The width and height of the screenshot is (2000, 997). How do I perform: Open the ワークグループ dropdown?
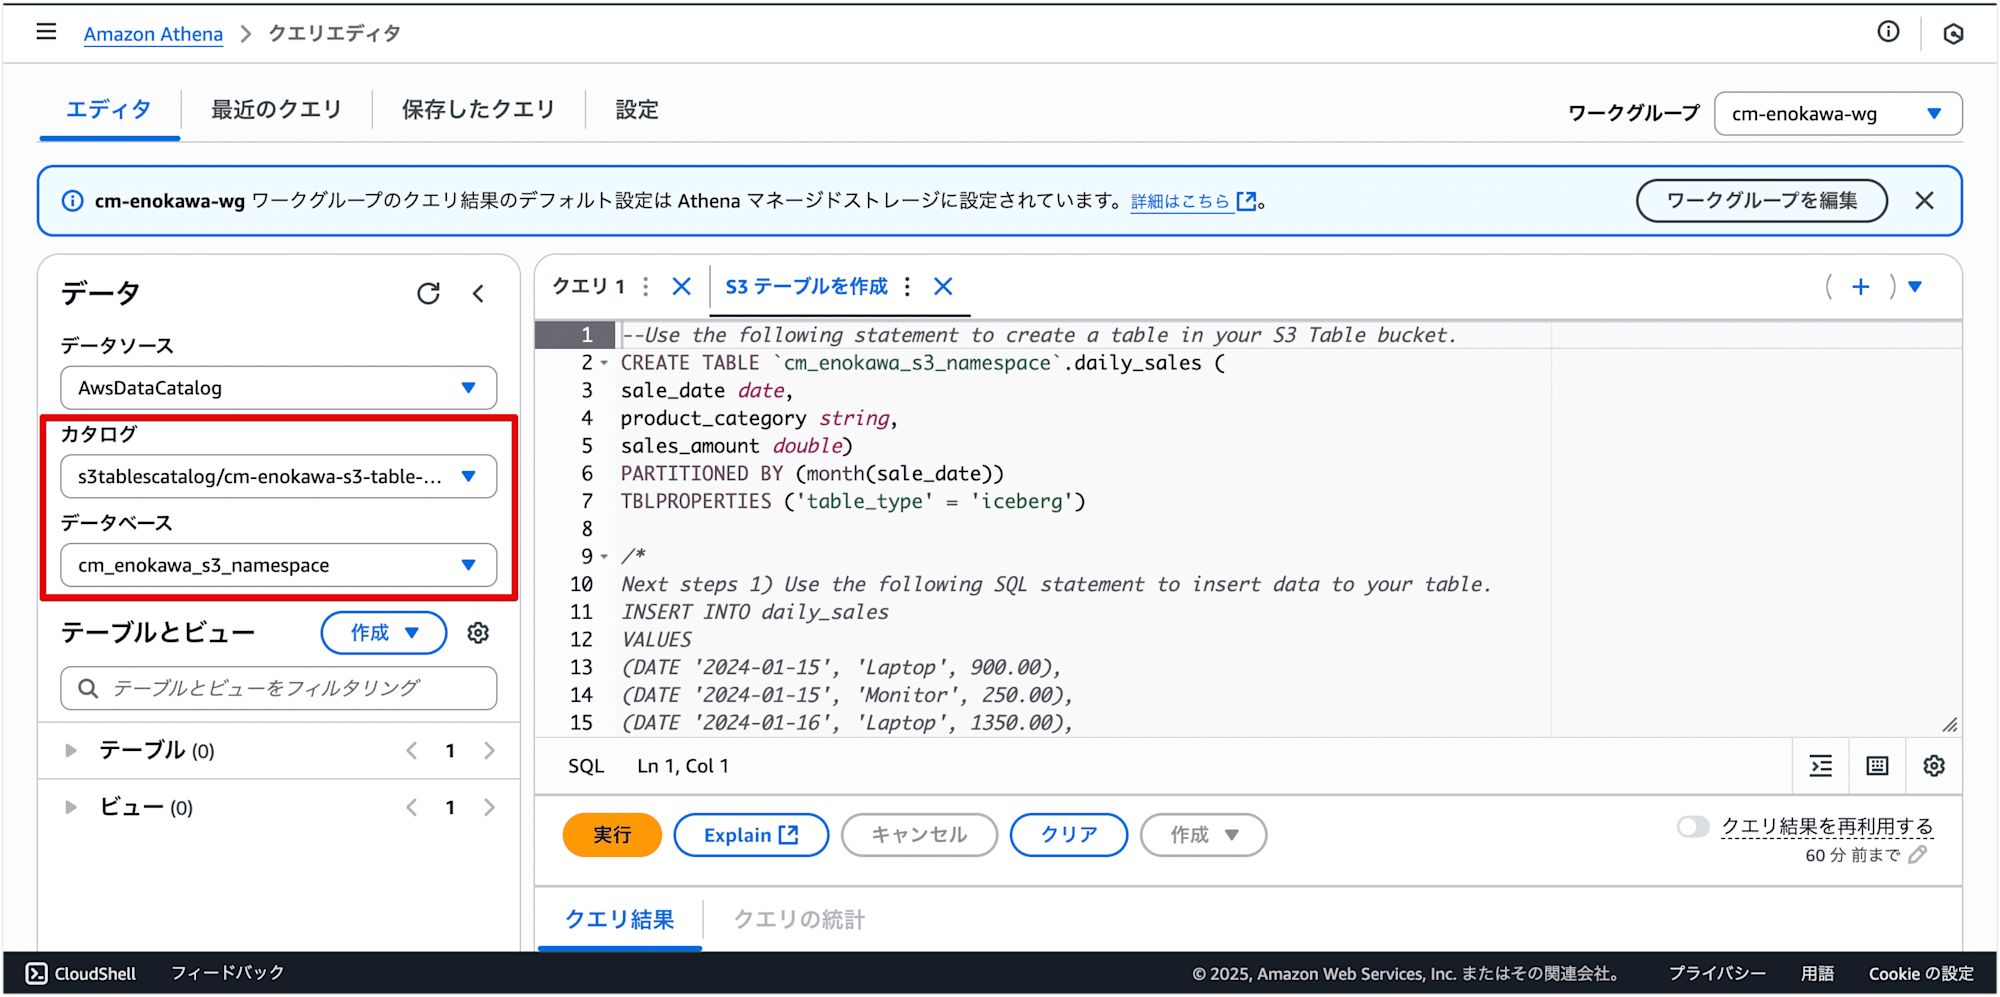(1838, 114)
